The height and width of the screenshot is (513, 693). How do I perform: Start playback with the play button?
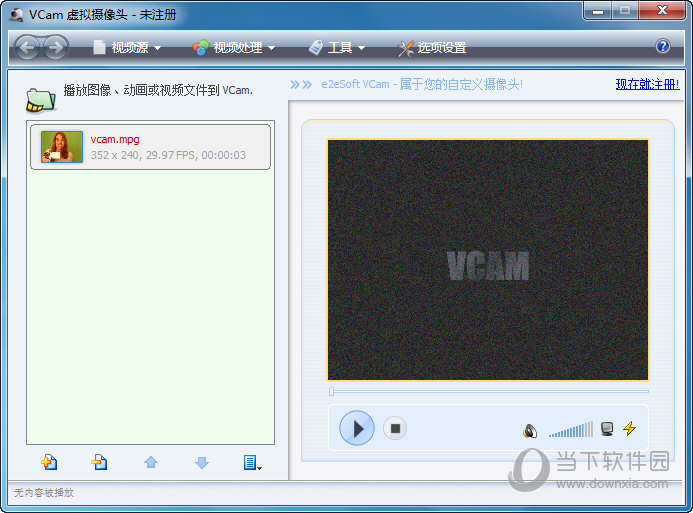click(357, 428)
